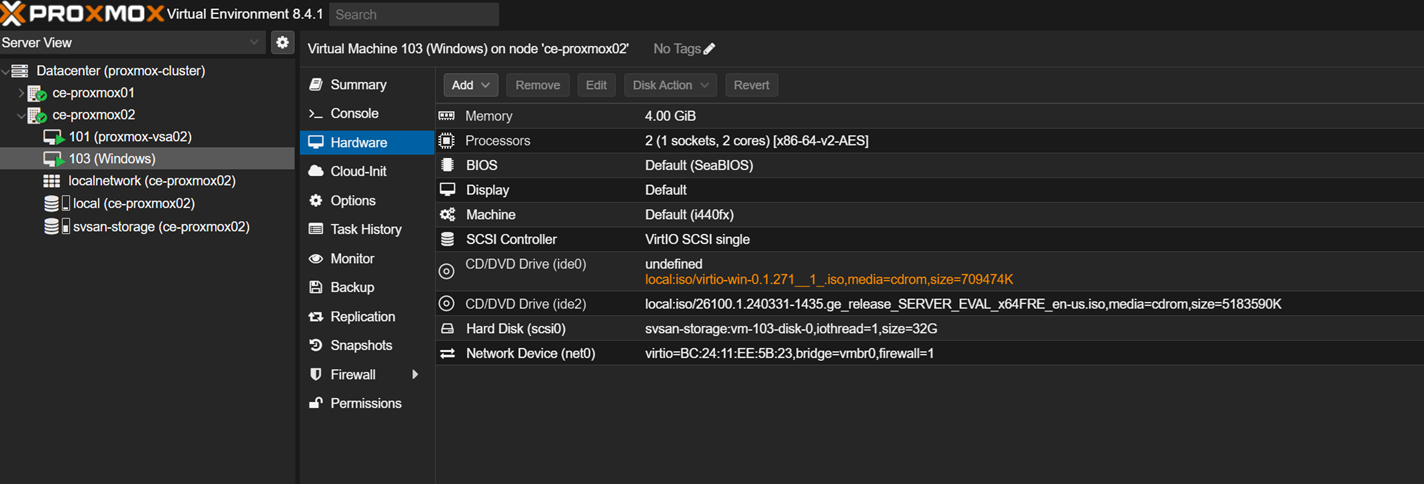Select the svsan-storage:vm-103-disk-0 value
The image size is (1424, 484).
[x=791, y=329]
